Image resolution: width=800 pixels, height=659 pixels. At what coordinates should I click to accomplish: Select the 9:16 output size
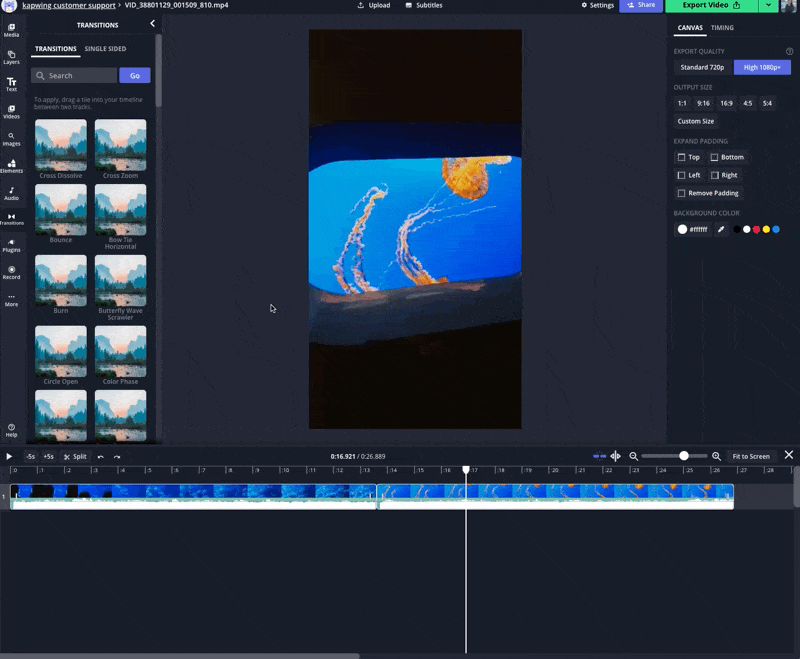tap(703, 103)
